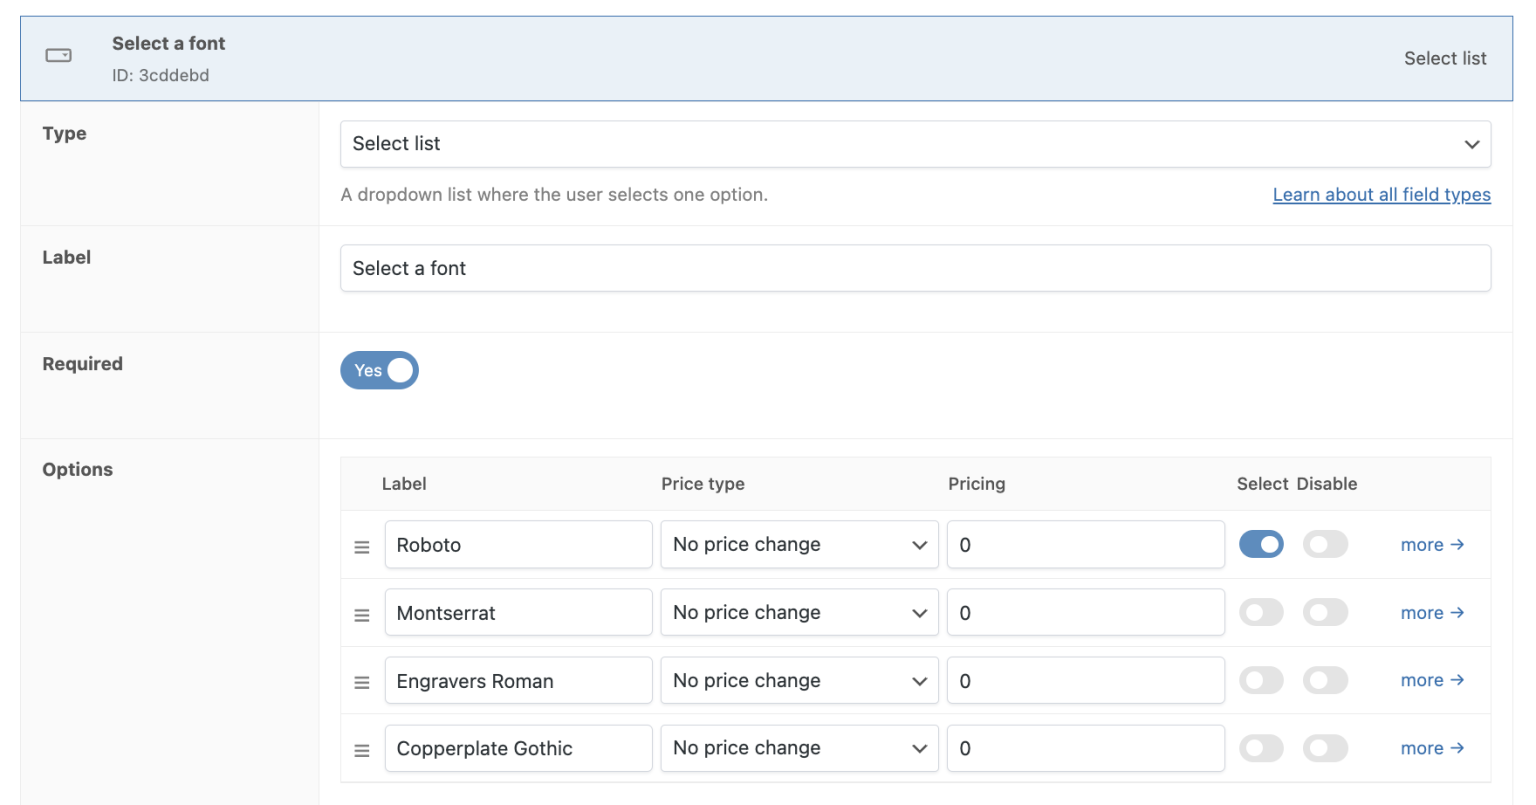The width and height of the screenshot is (1536, 805).
Task: Click drag handle for Copperplate Gothic option
Action: coord(362,750)
